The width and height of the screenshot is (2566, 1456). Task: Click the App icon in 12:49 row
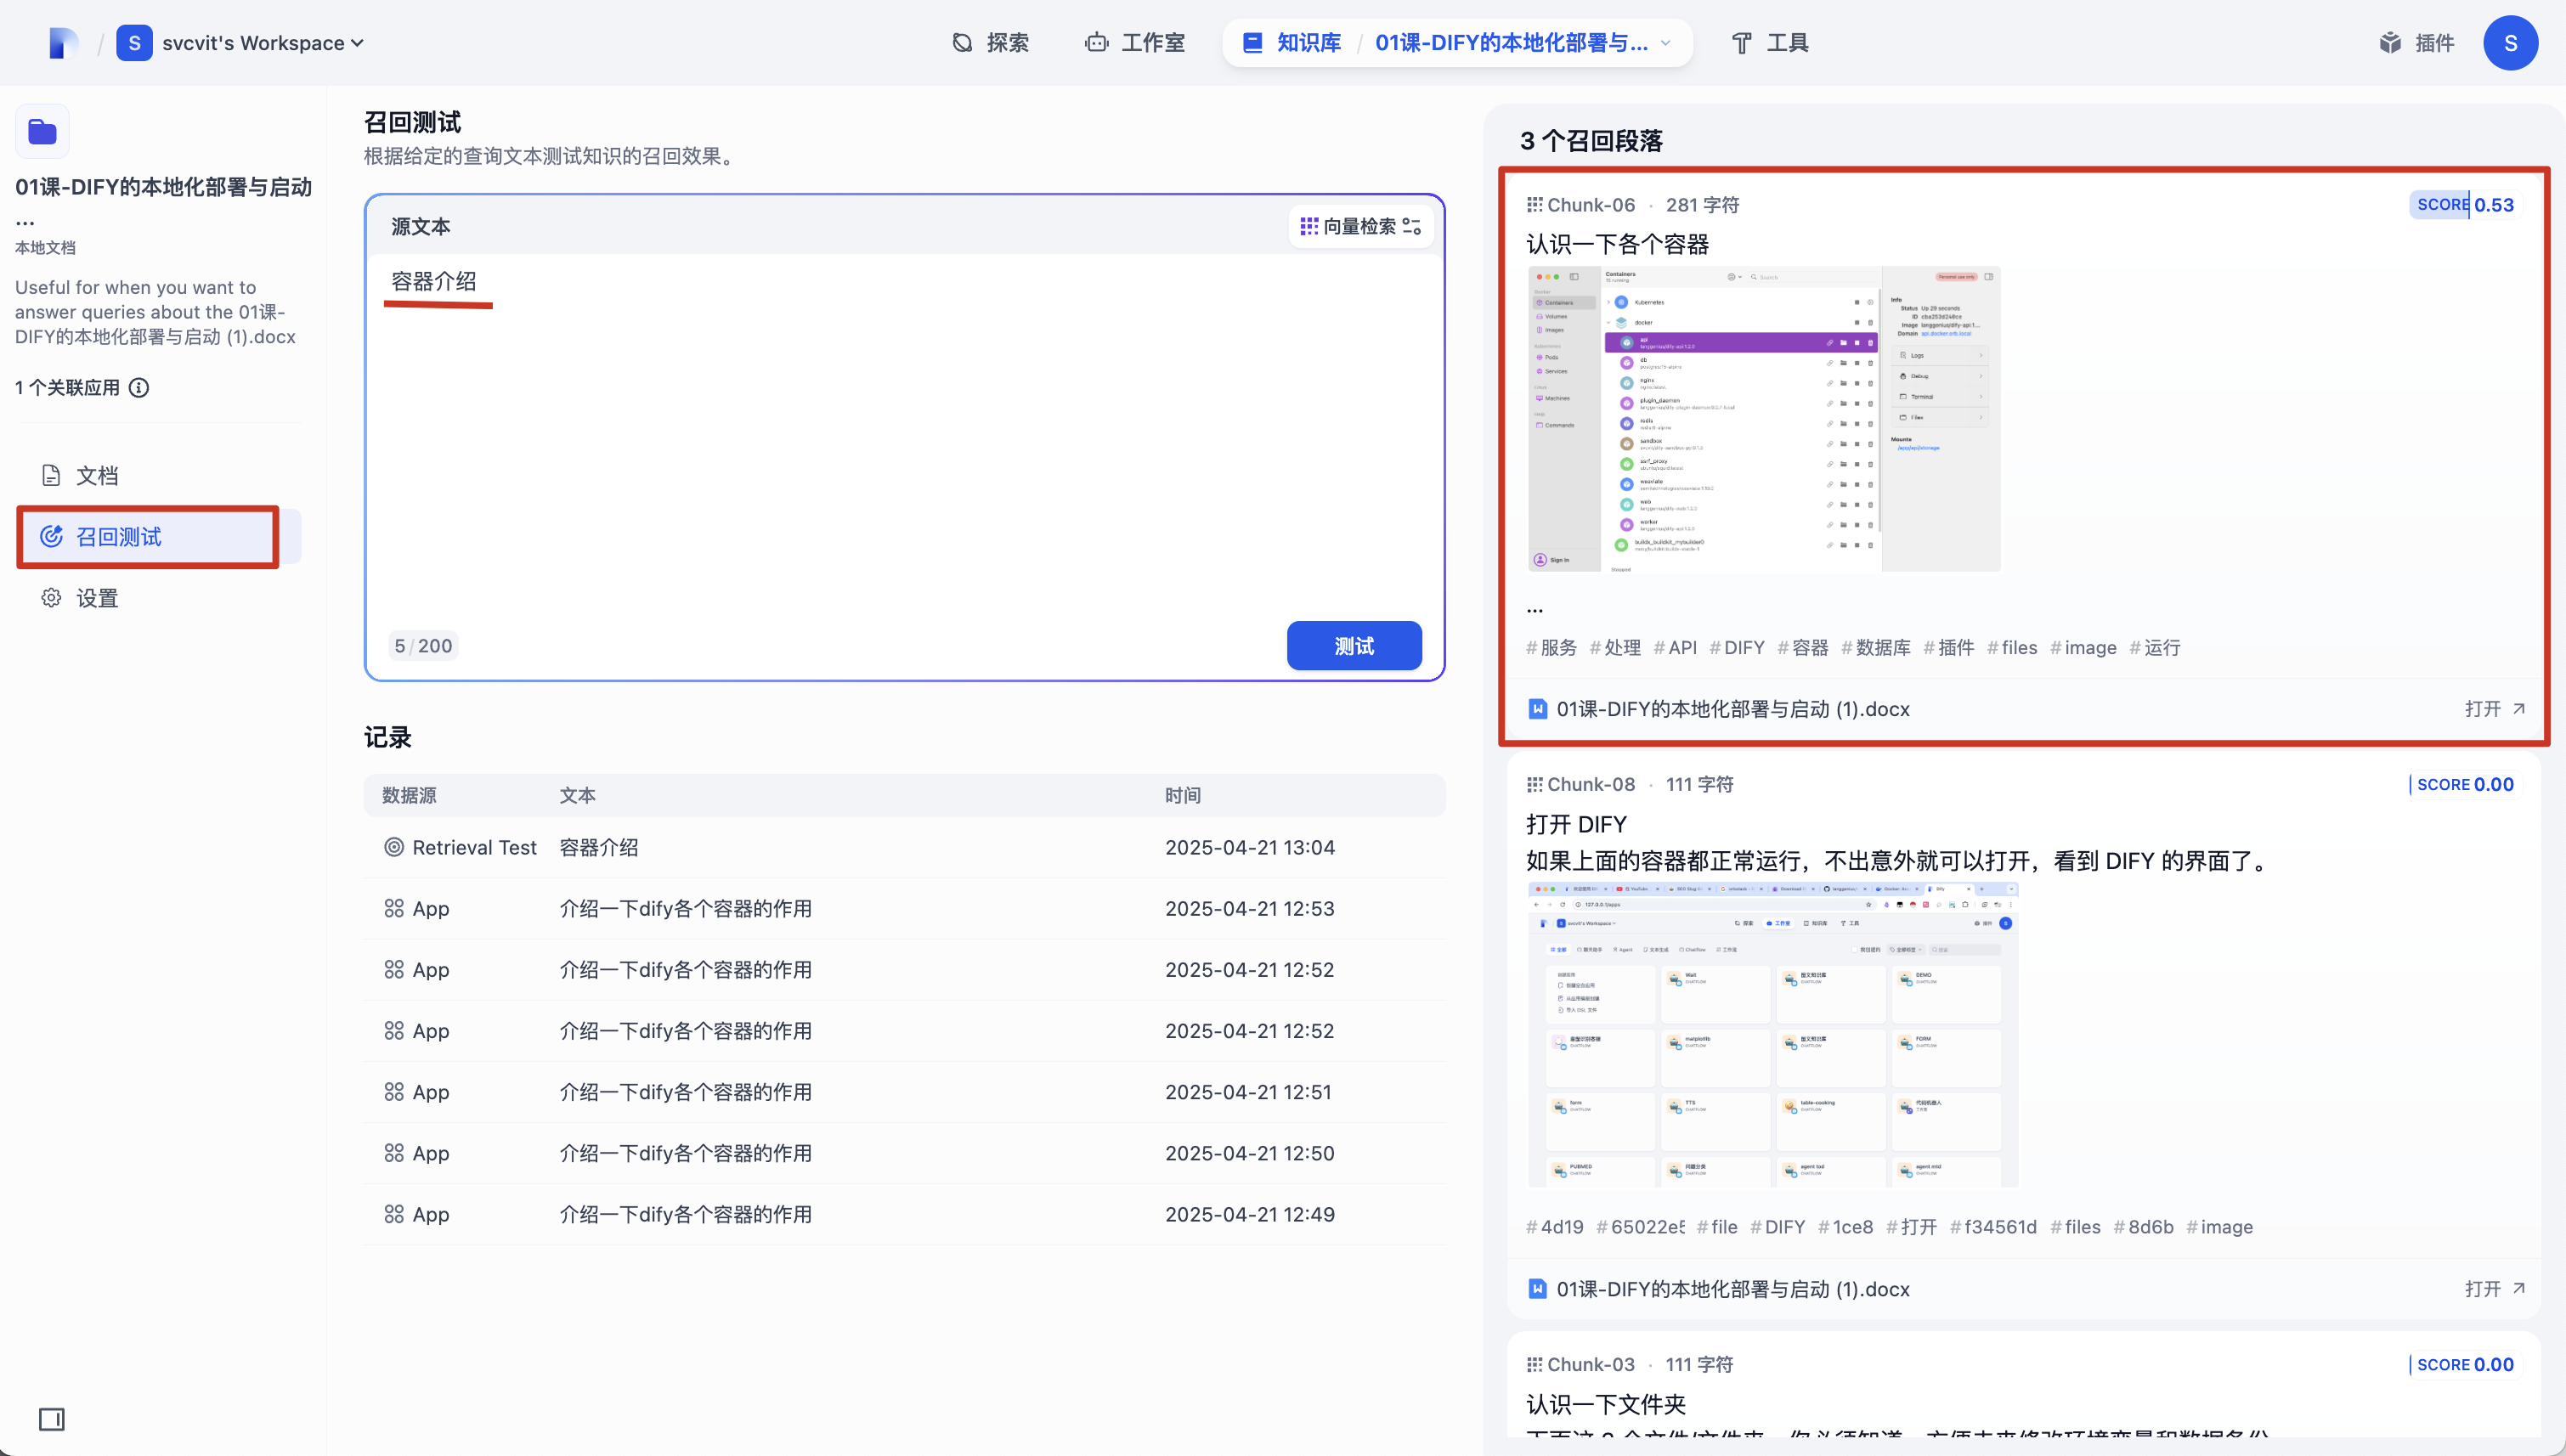(x=394, y=1214)
